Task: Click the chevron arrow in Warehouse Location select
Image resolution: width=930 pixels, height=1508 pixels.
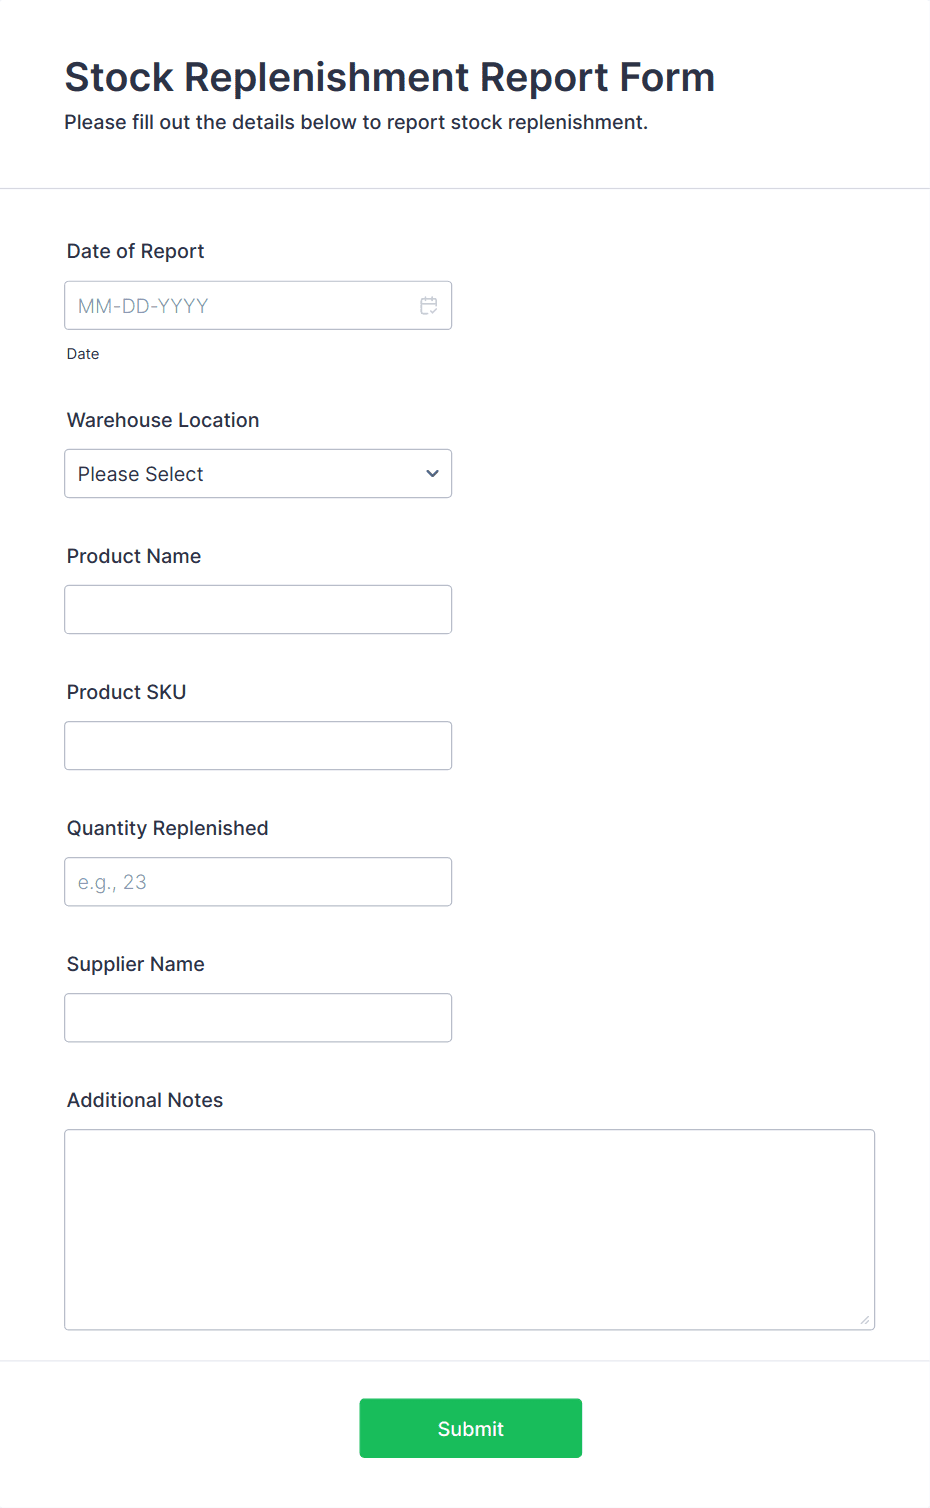Action: pos(432,474)
